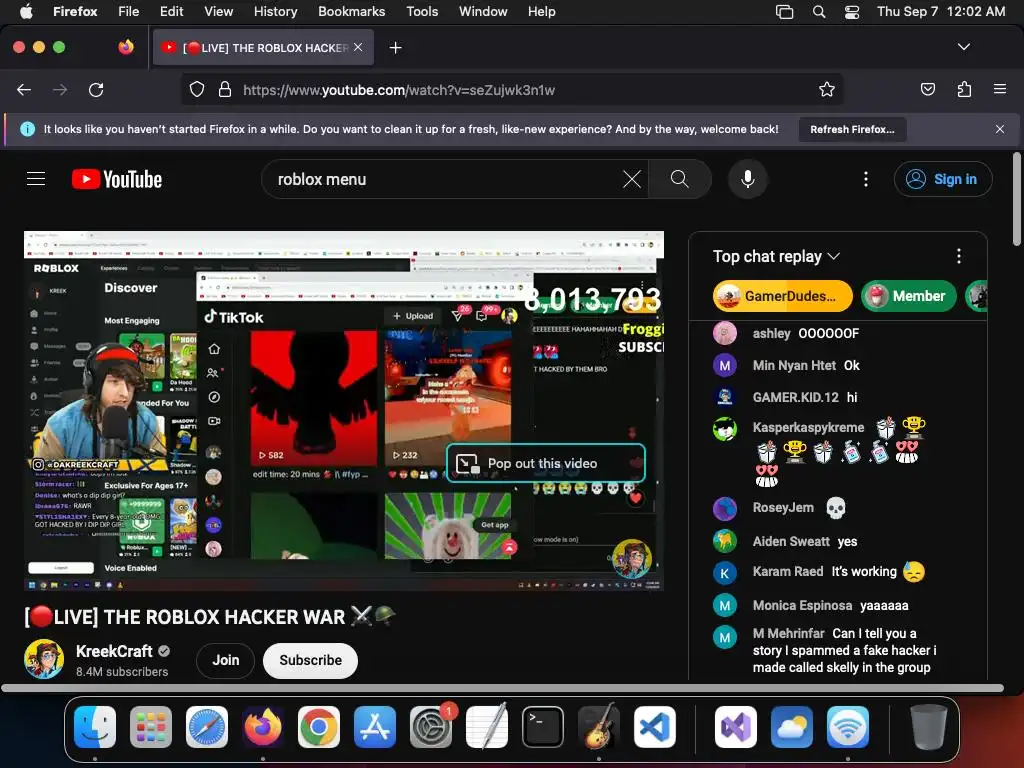This screenshot has width=1024, height=768.
Task: Open the menu bar date and time
Action: pyautogui.click(x=940, y=12)
